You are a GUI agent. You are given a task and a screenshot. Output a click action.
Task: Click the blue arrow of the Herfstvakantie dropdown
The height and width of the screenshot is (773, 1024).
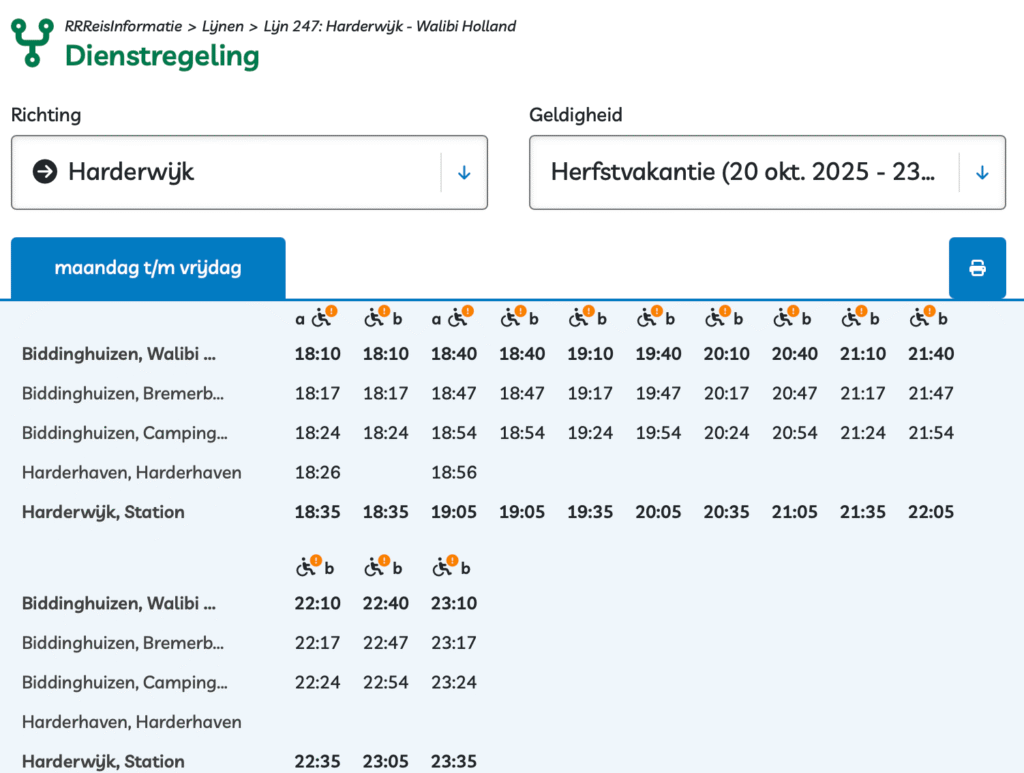pos(982,173)
